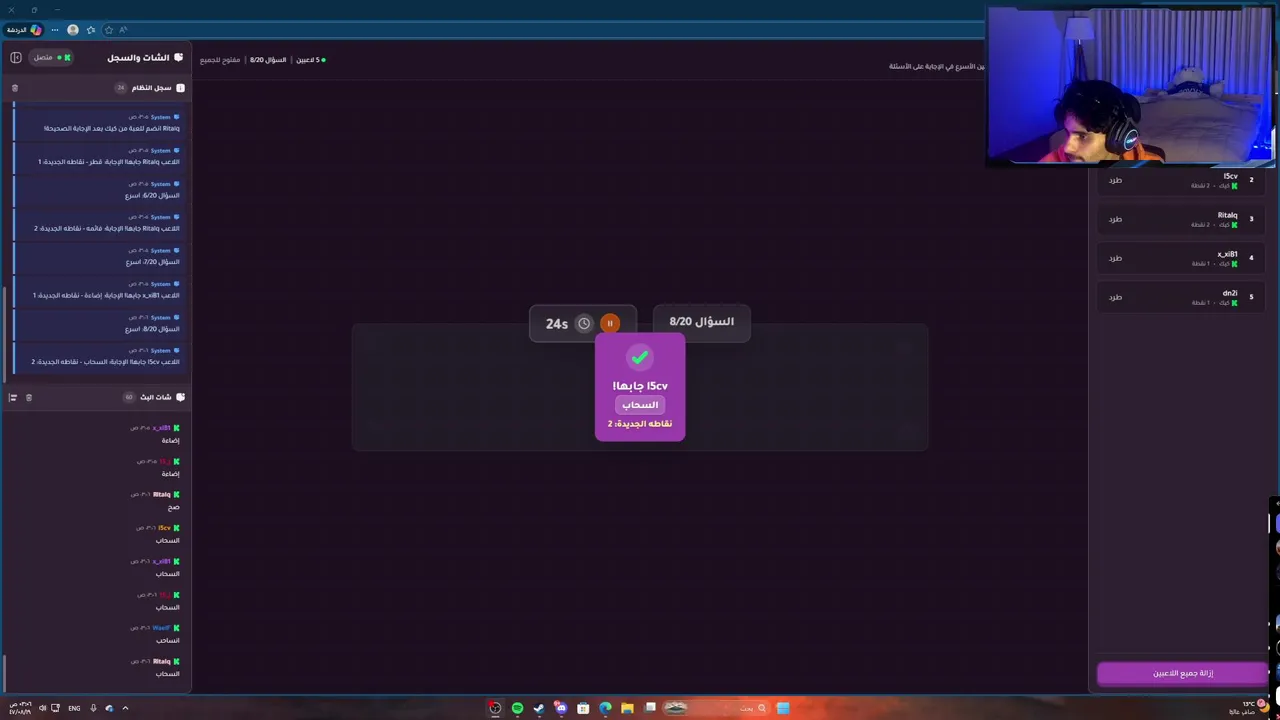Open Discord from the taskbar

tap(561, 708)
